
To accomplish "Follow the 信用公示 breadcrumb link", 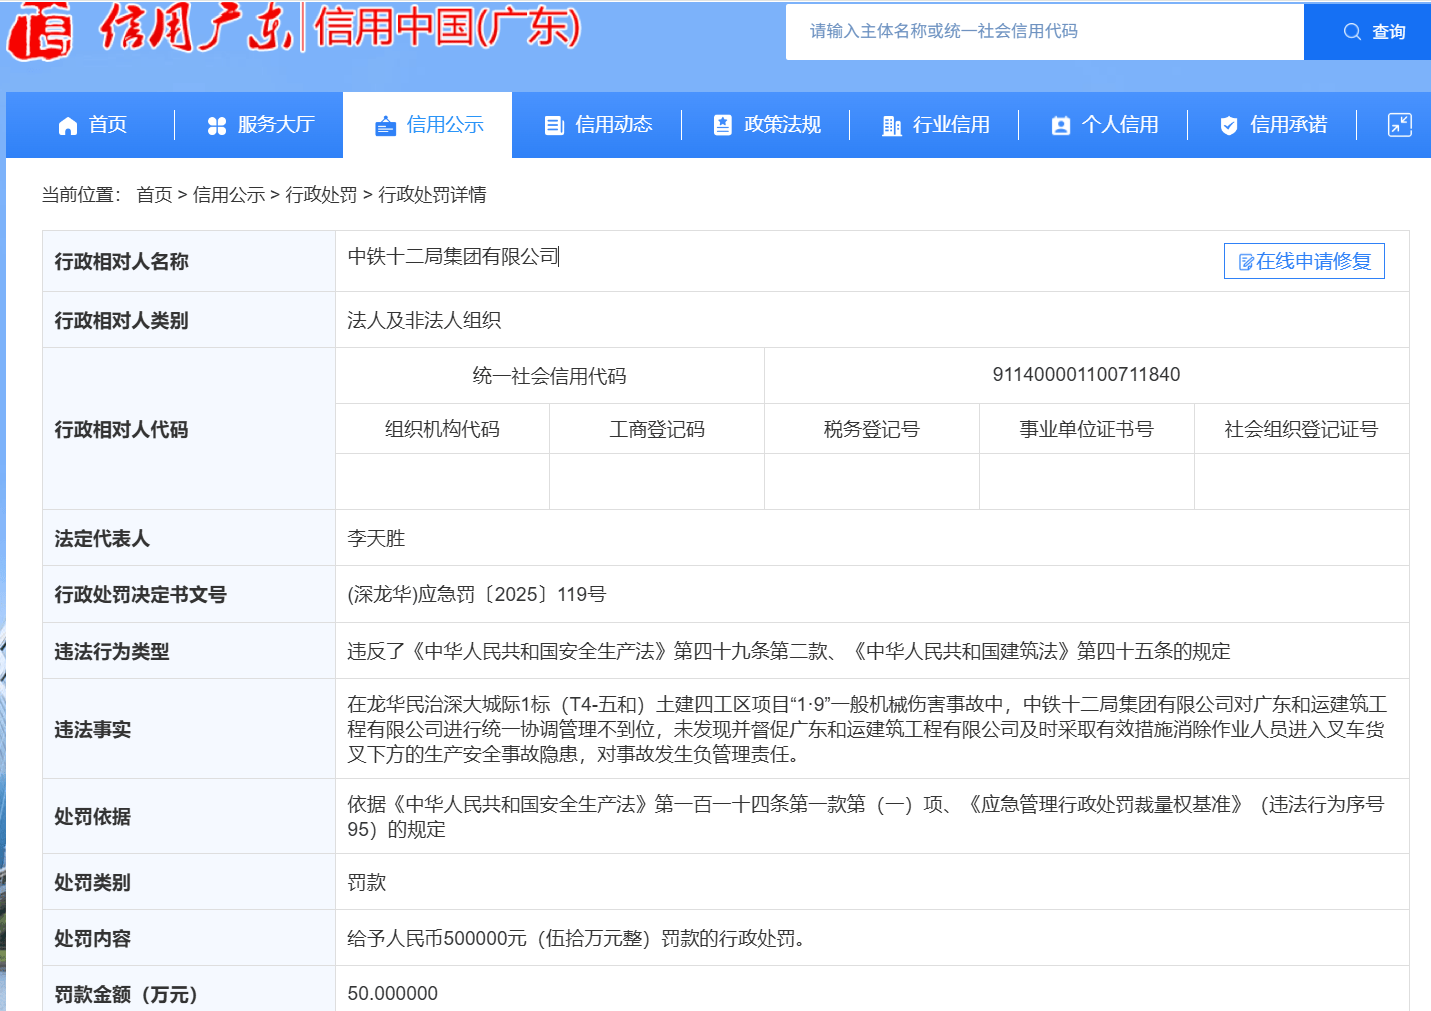I will pos(228,195).
